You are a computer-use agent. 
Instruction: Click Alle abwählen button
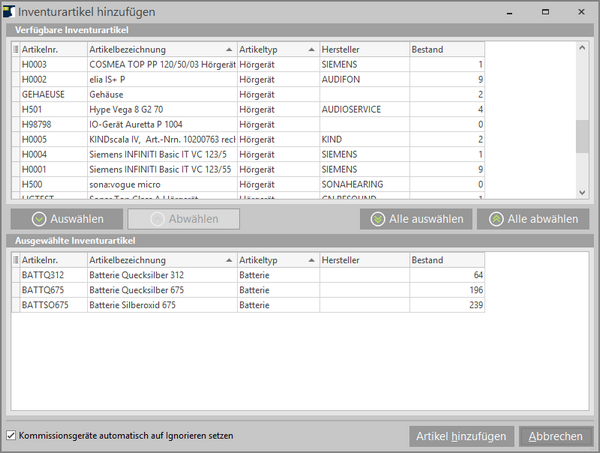[x=533, y=219]
